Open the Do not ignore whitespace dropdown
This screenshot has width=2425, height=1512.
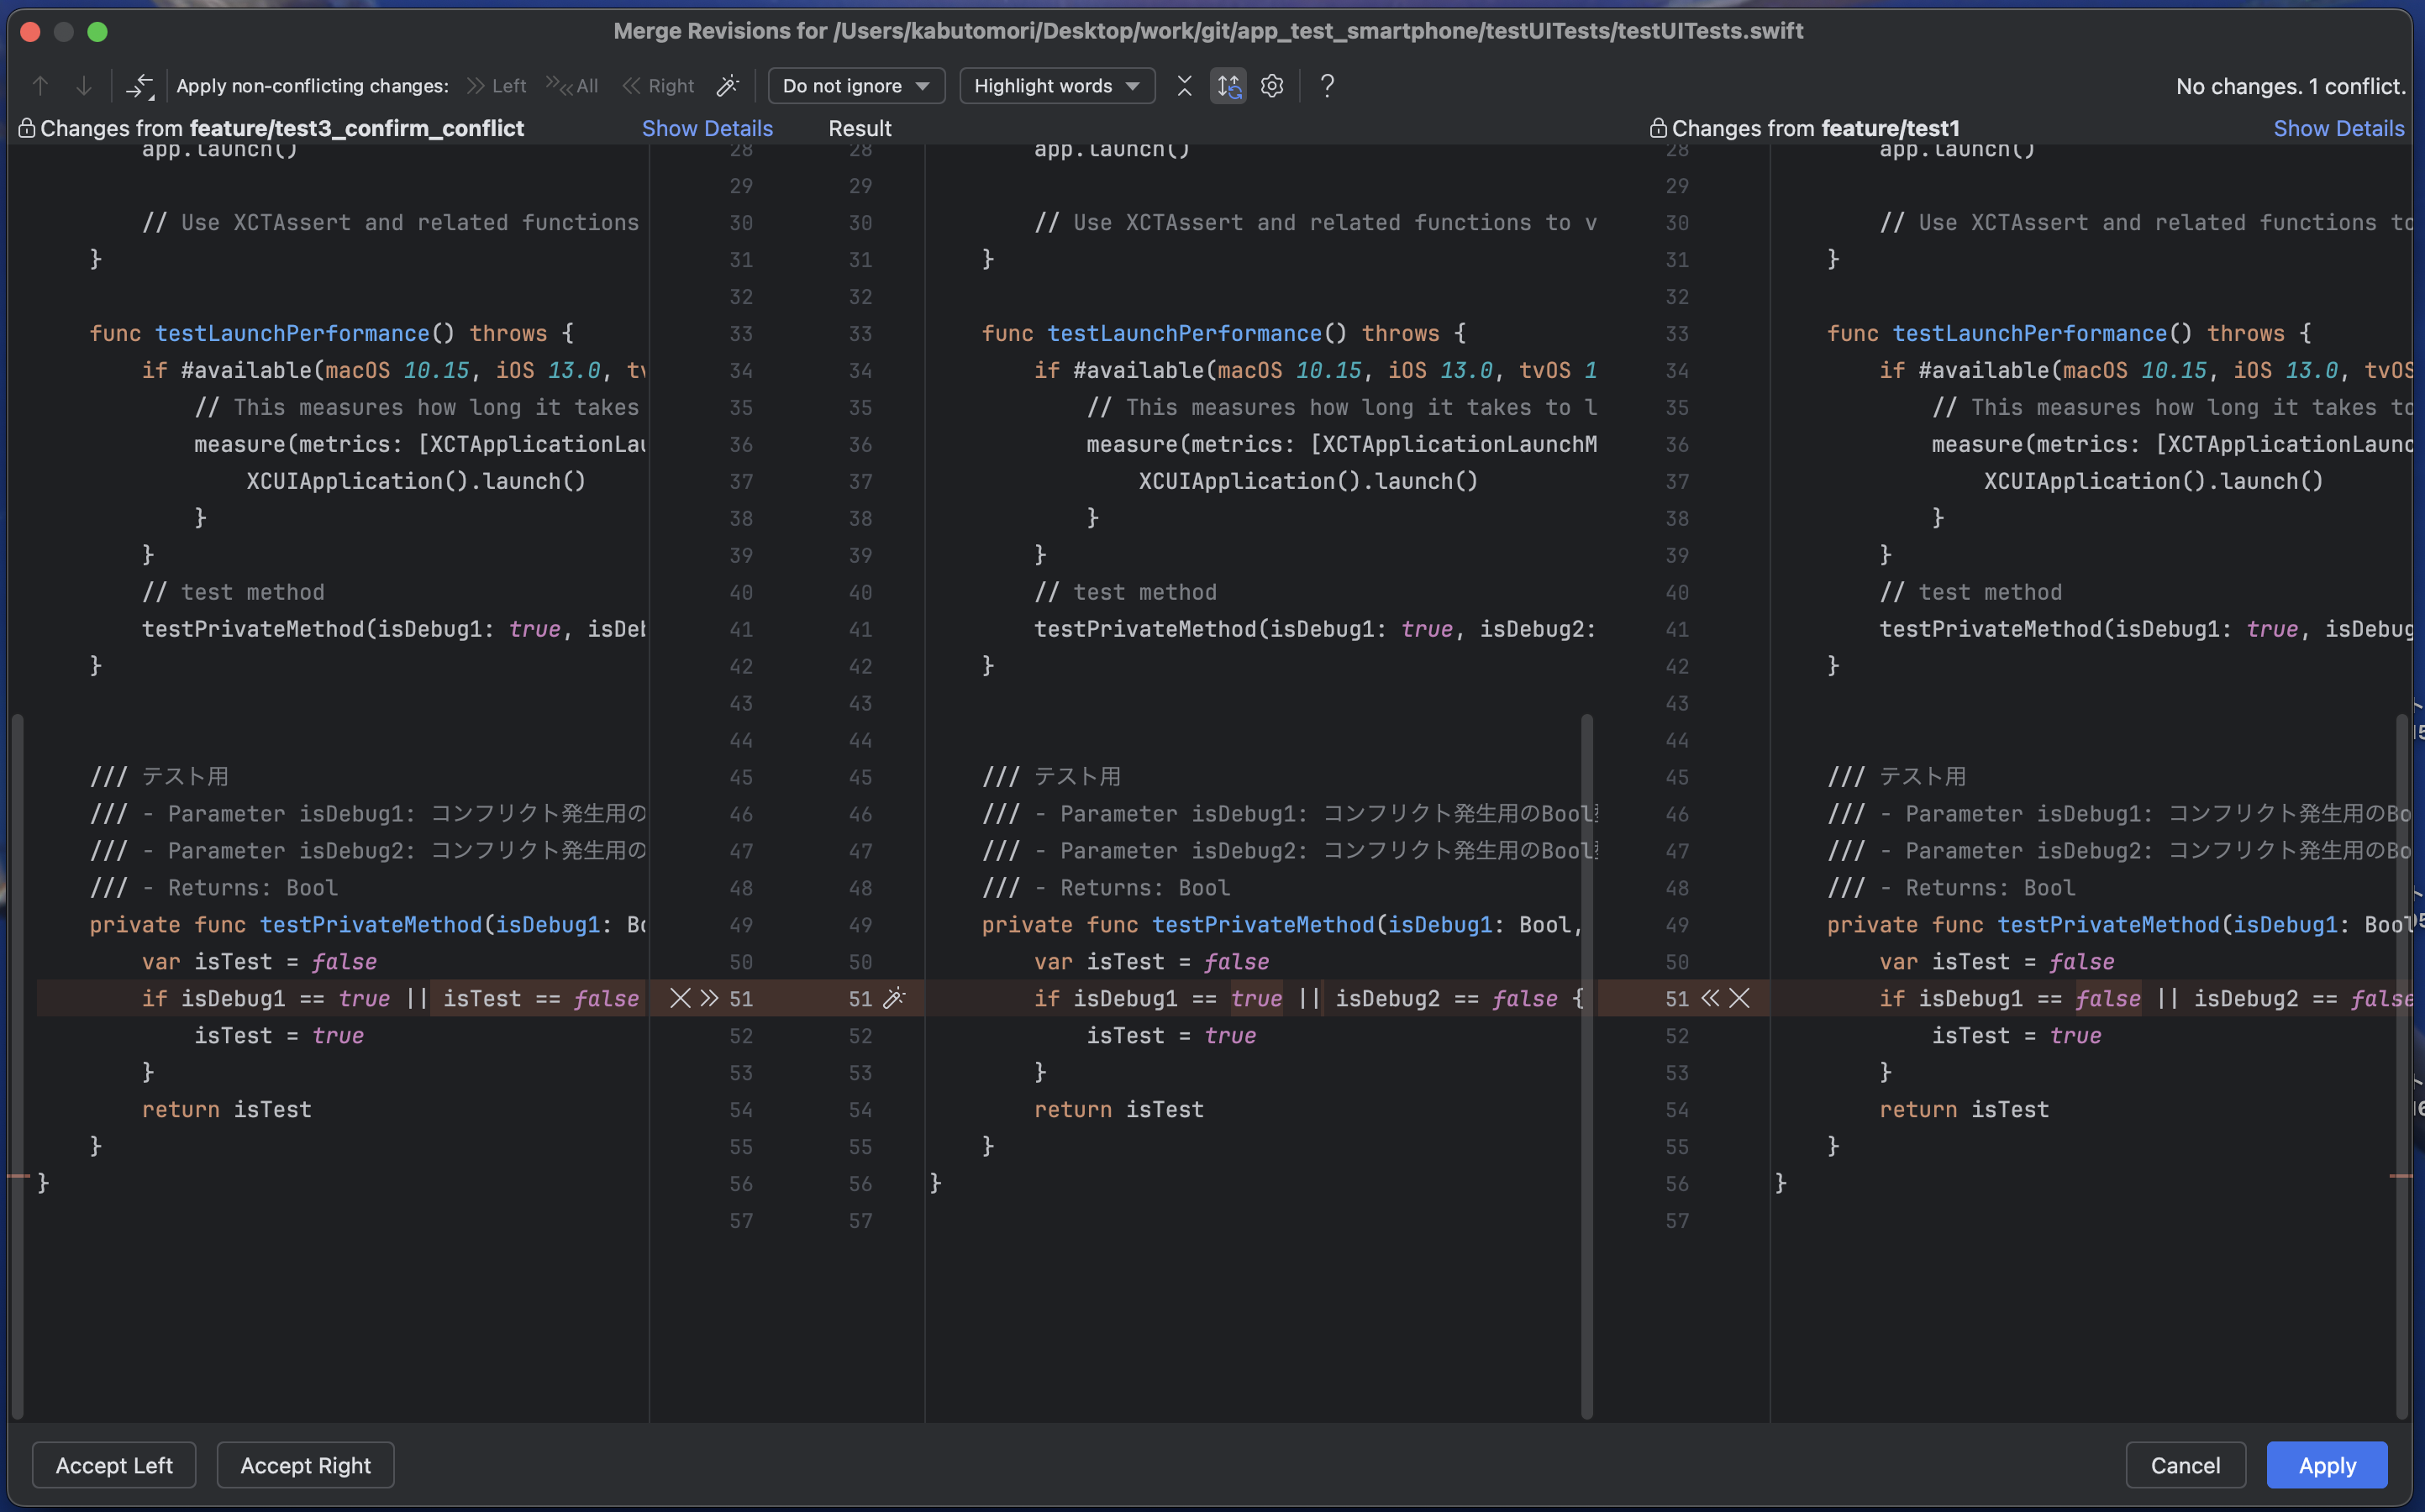click(x=856, y=86)
